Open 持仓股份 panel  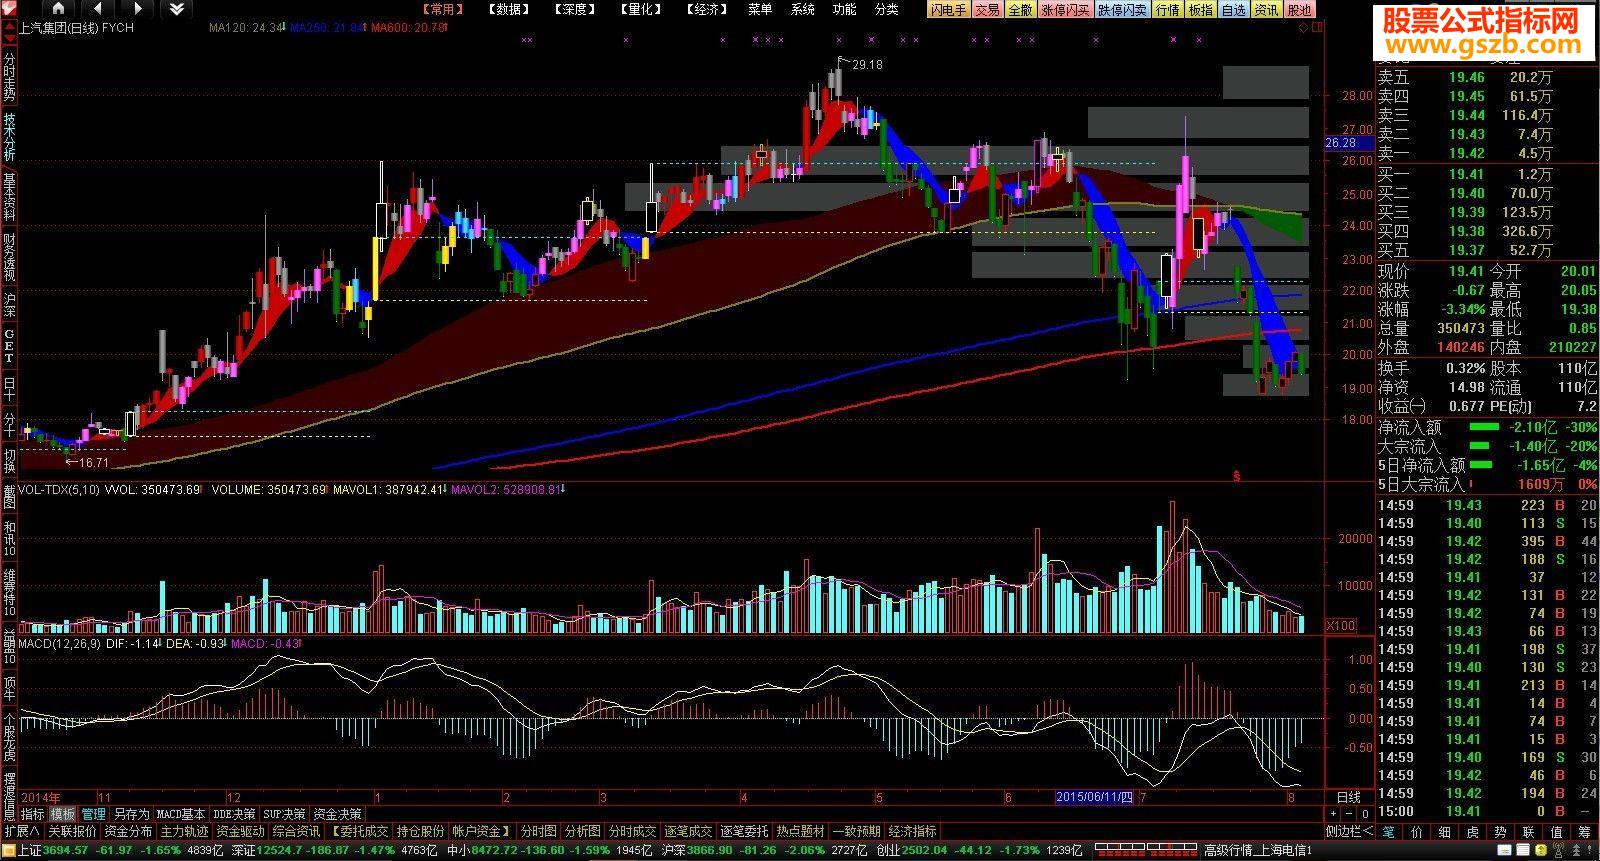point(420,831)
